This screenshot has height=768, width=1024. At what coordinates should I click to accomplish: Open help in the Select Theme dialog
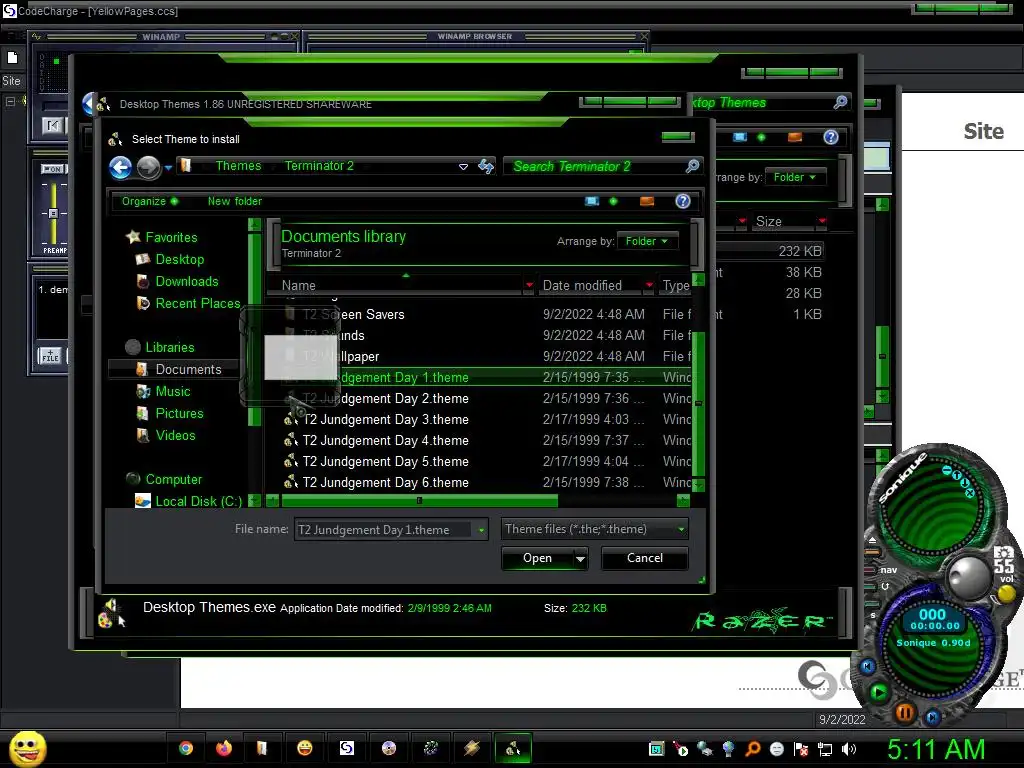pos(682,201)
